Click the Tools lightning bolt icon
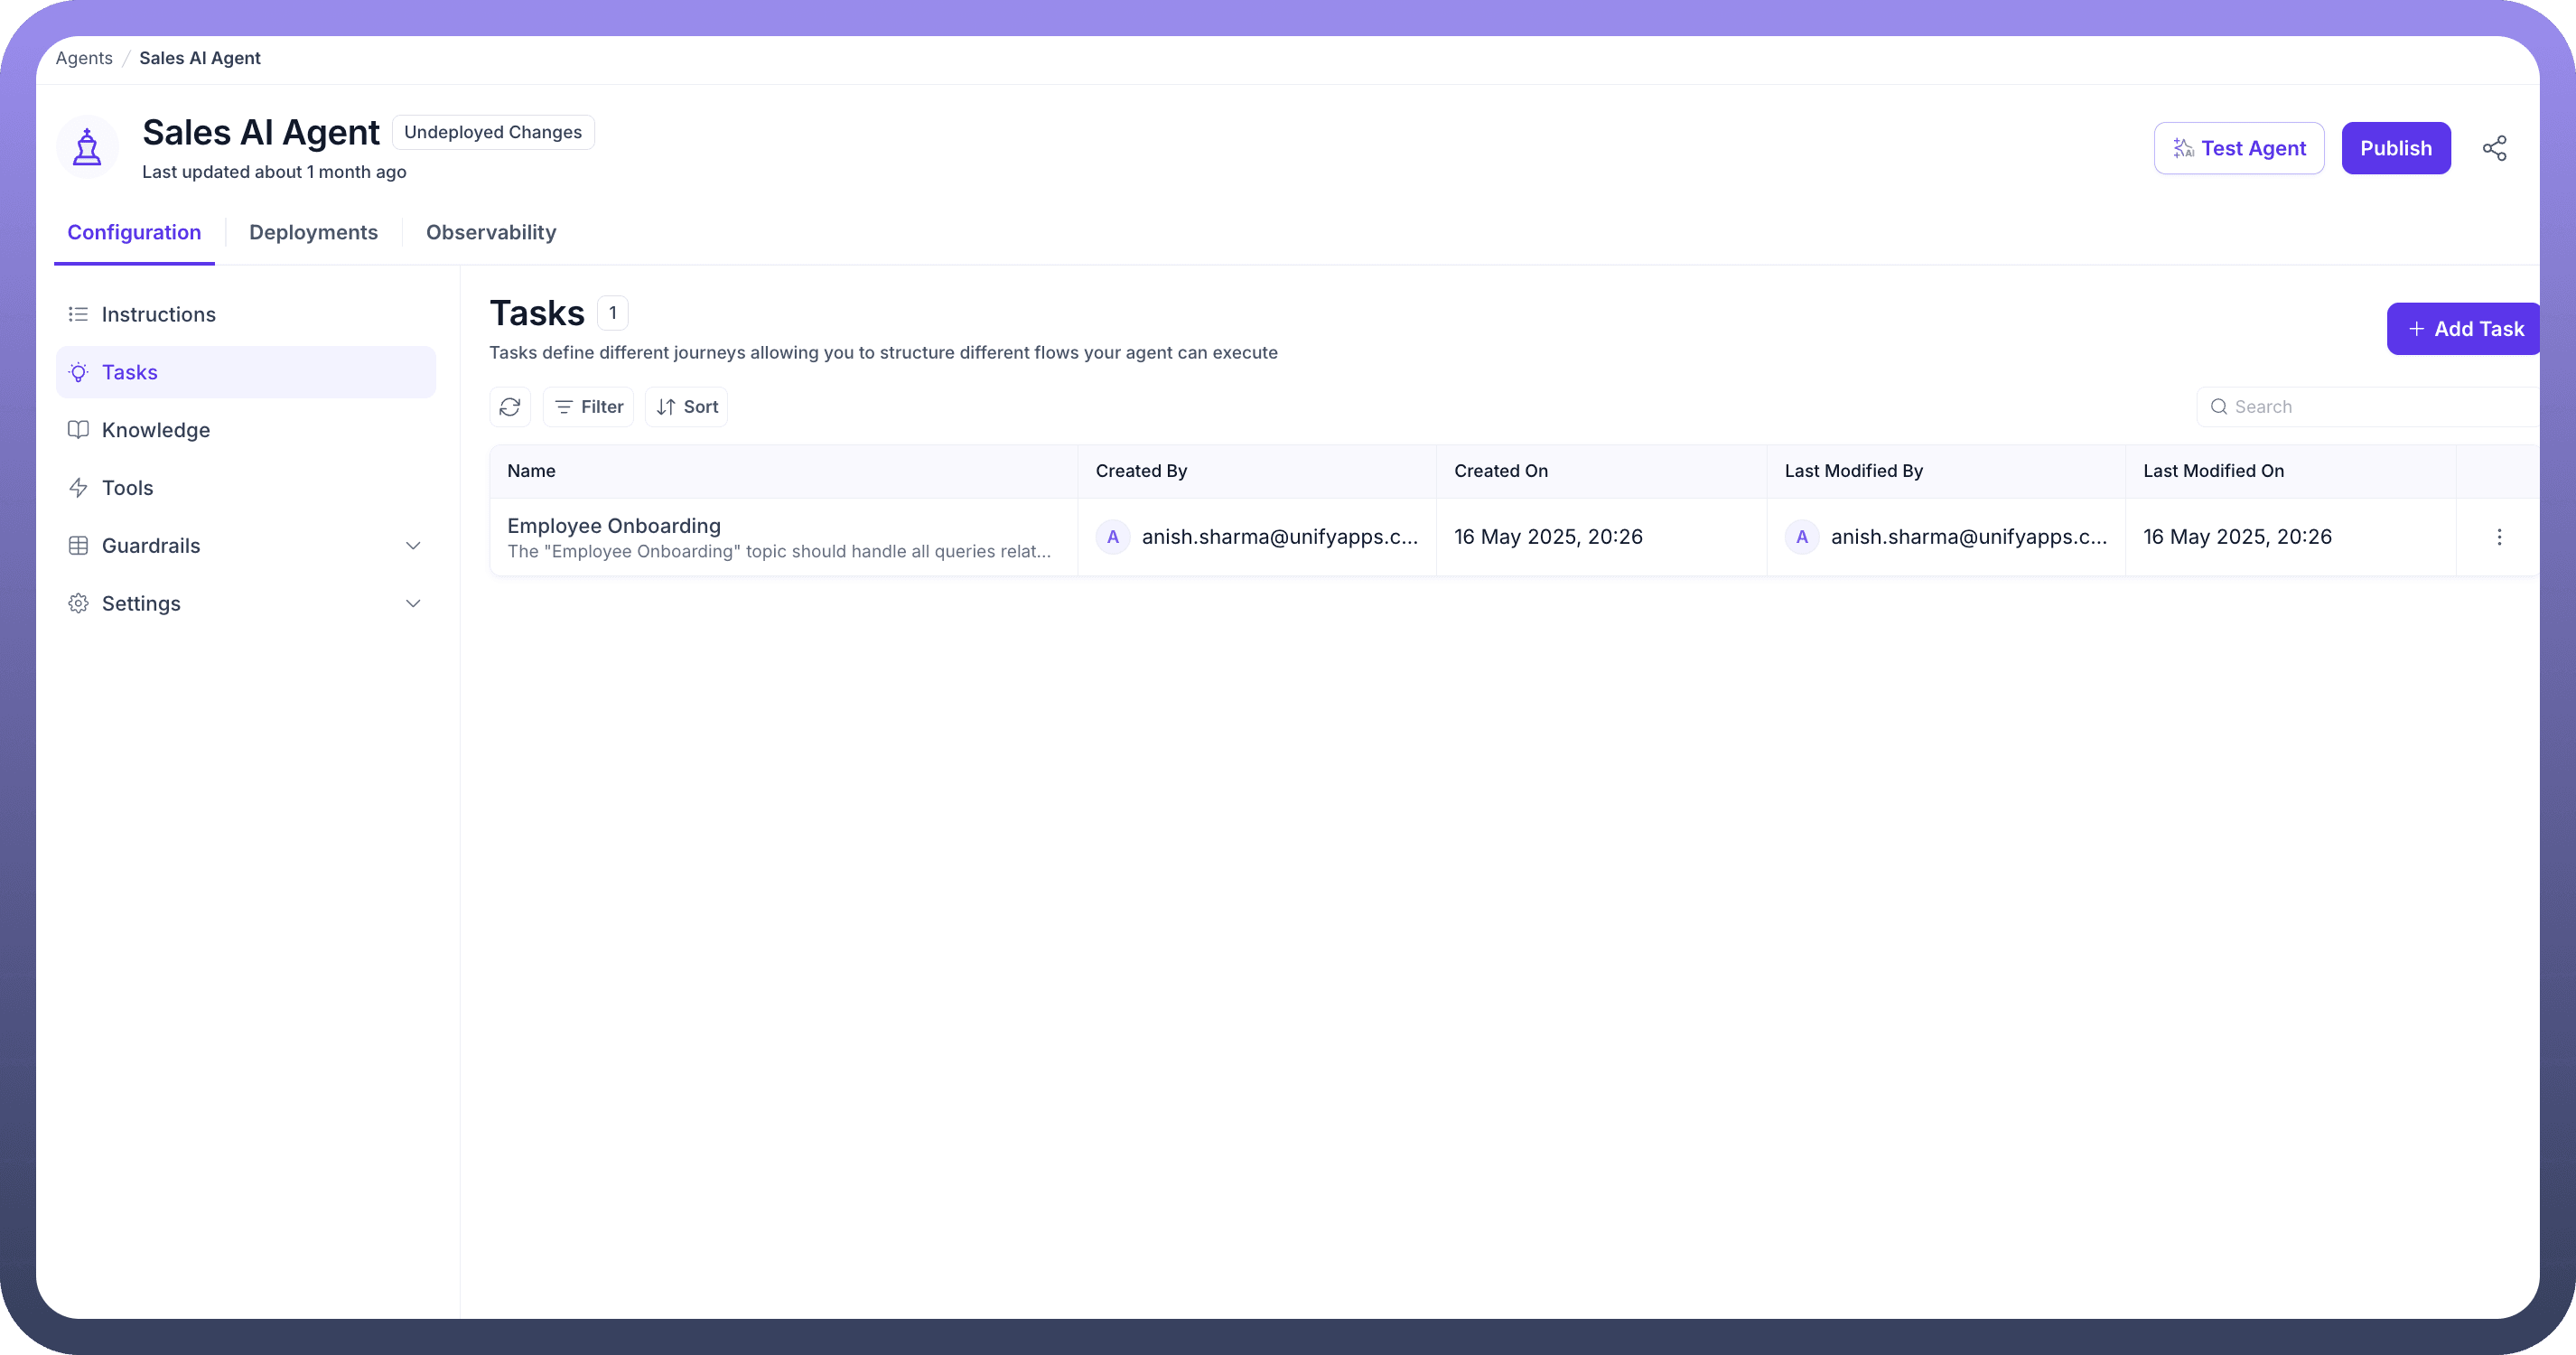 click(78, 488)
